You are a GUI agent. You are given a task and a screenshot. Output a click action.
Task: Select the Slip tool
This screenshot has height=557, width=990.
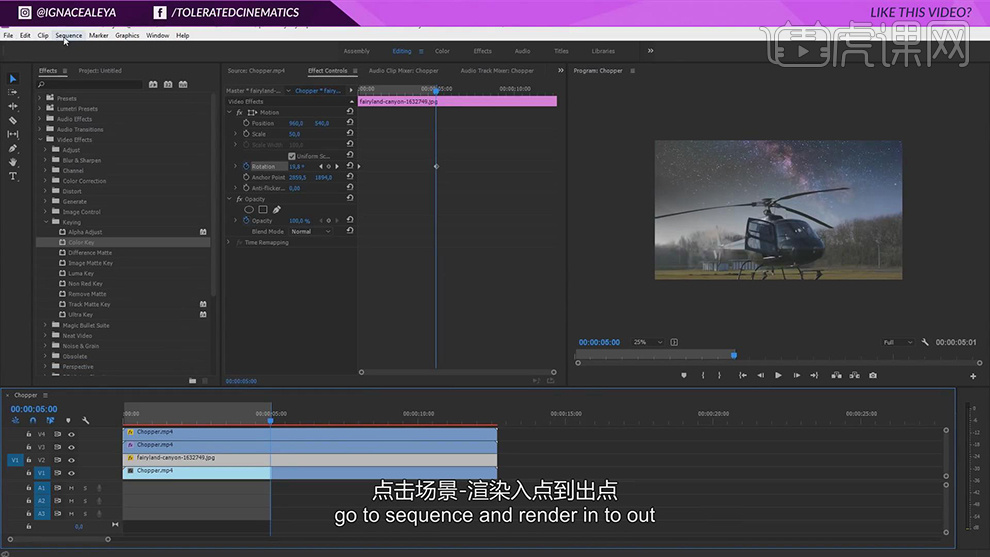click(x=13, y=134)
